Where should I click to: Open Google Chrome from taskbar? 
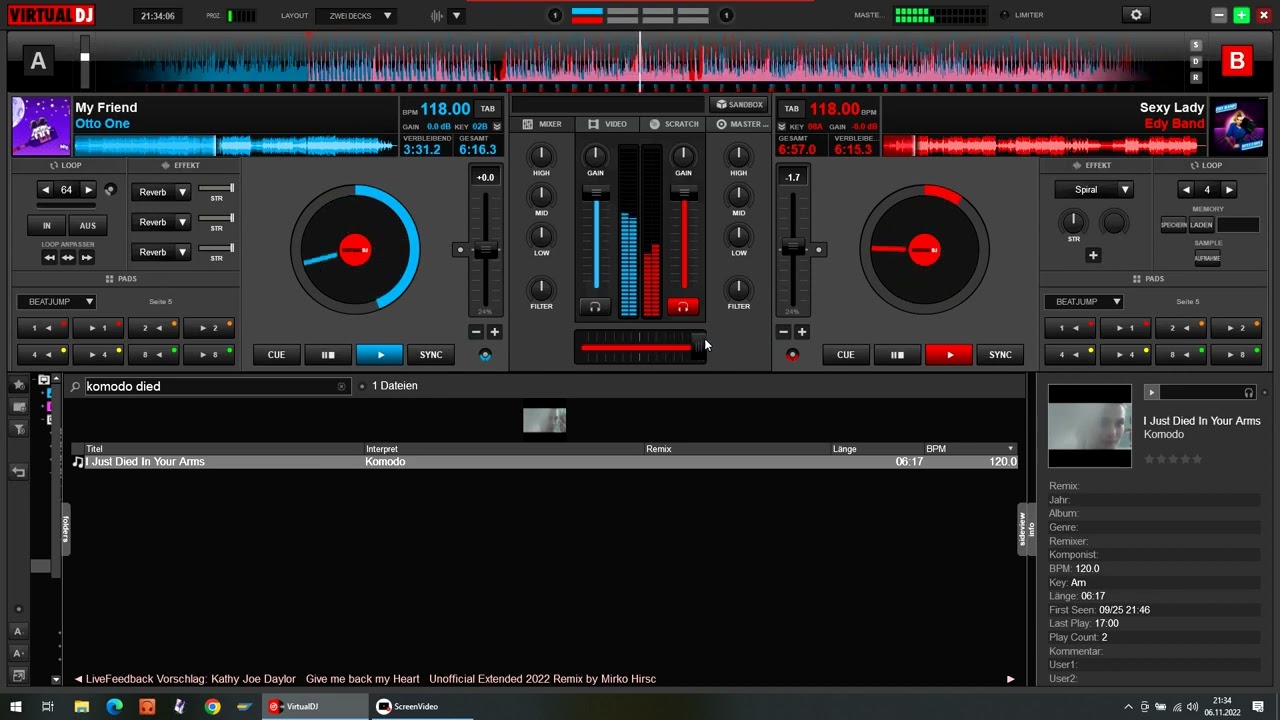coord(212,707)
